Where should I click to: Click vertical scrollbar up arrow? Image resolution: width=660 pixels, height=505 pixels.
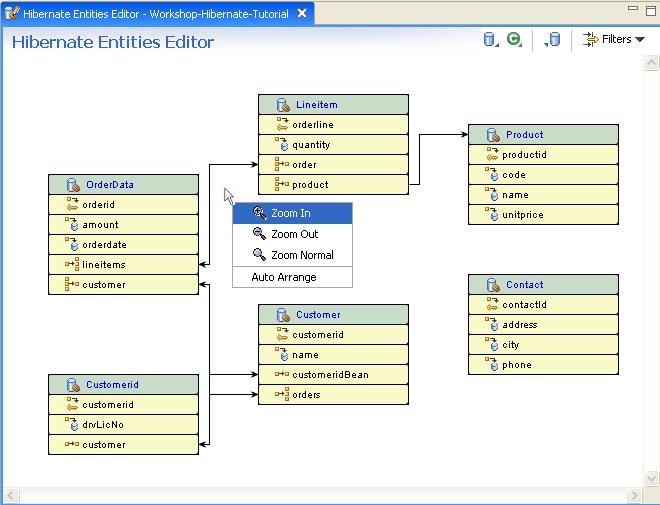[x=651, y=64]
